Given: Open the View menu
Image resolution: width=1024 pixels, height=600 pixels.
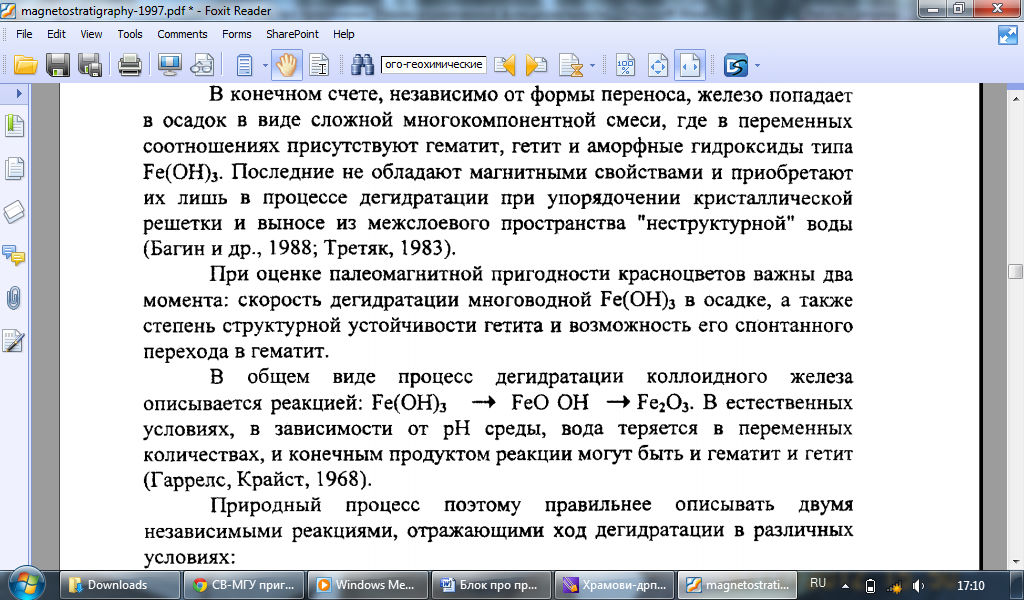Looking at the screenshot, I should [91, 34].
